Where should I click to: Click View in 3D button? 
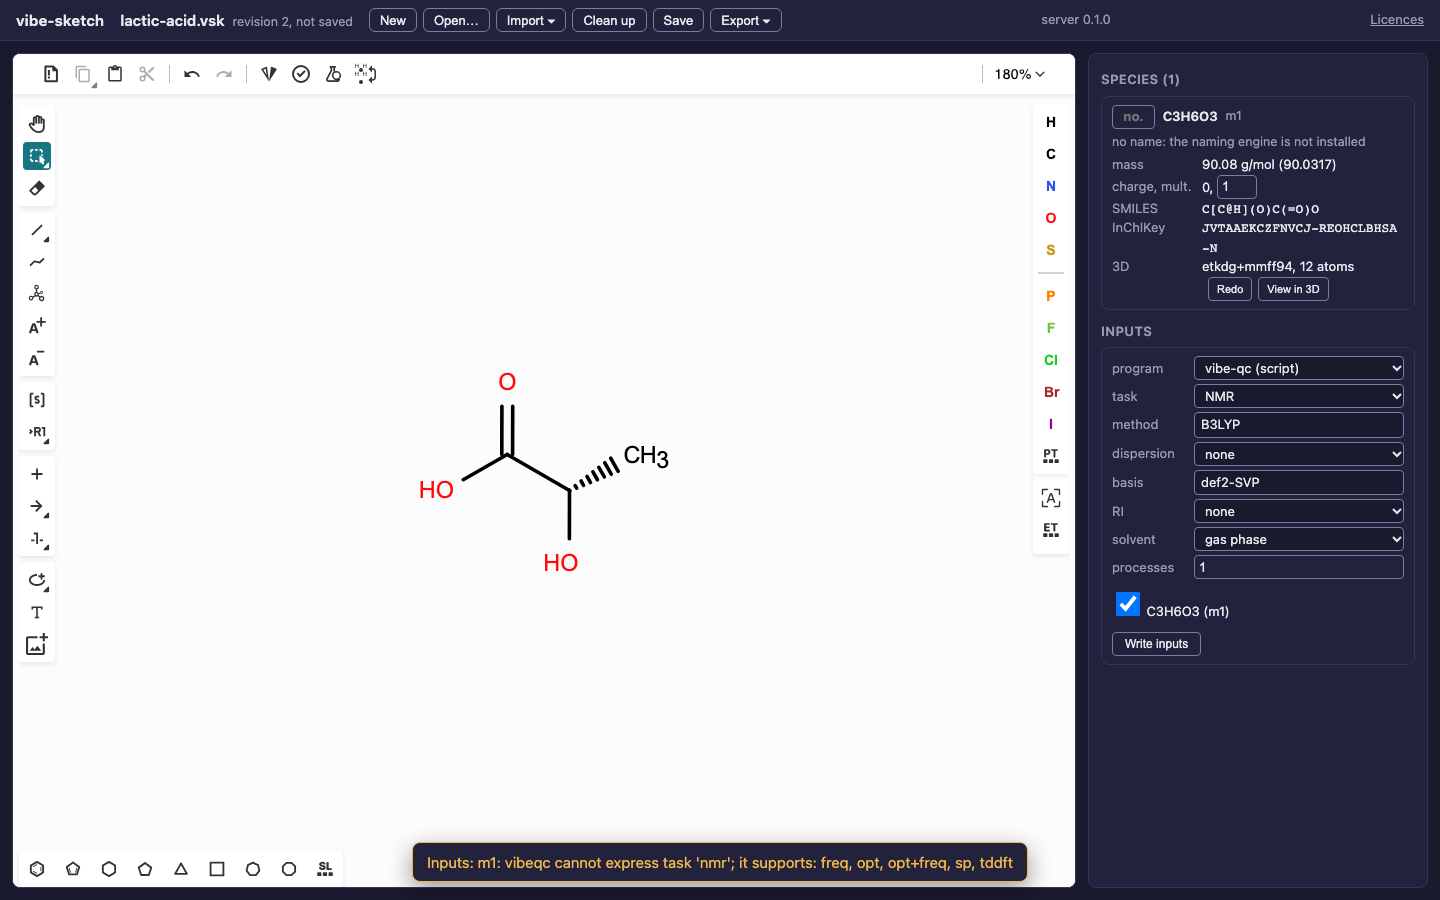[x=1293, y=289]
